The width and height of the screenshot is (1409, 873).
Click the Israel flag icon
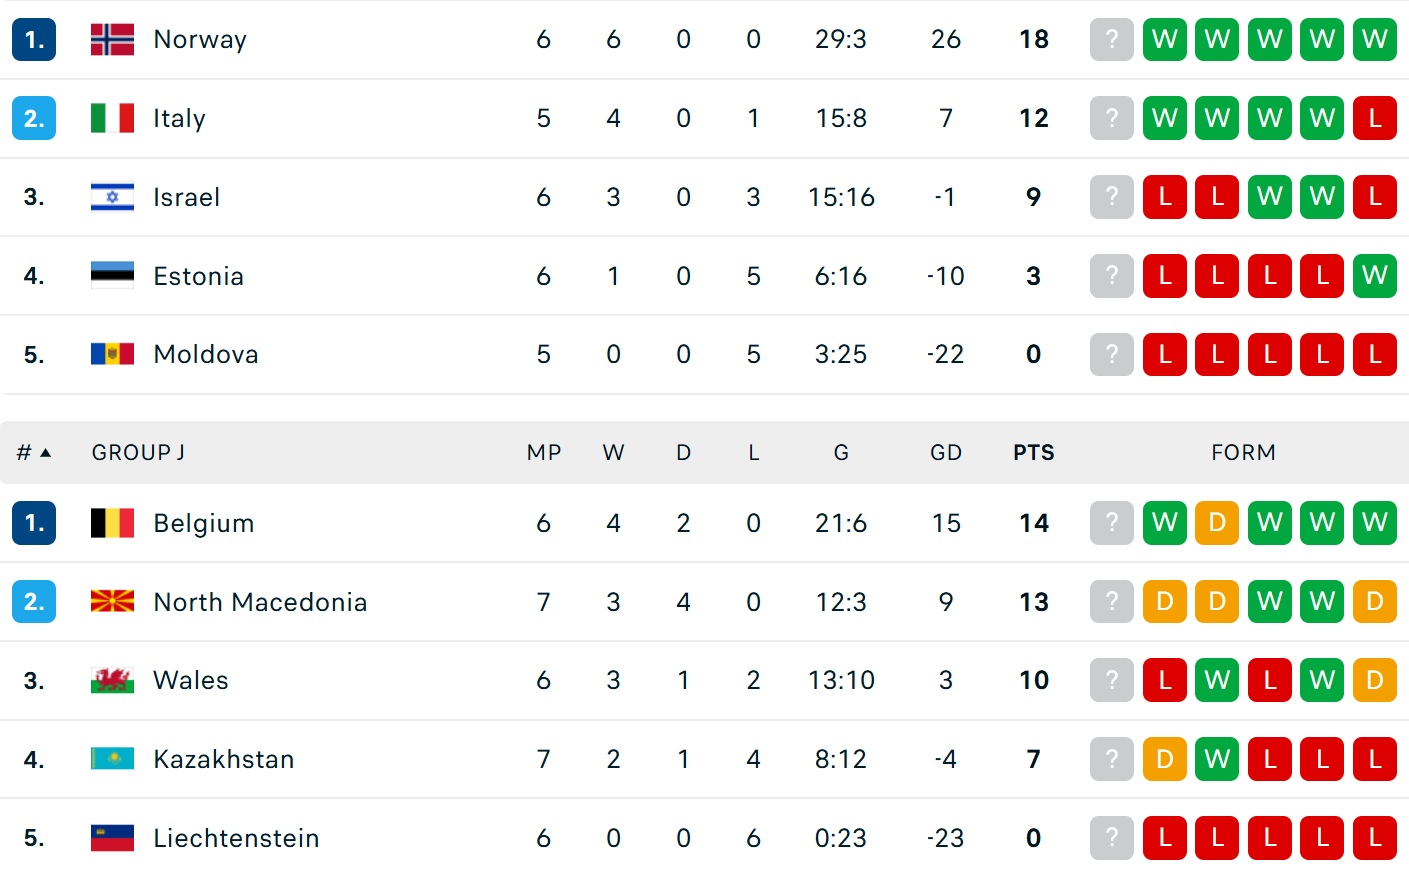(112, 197)
